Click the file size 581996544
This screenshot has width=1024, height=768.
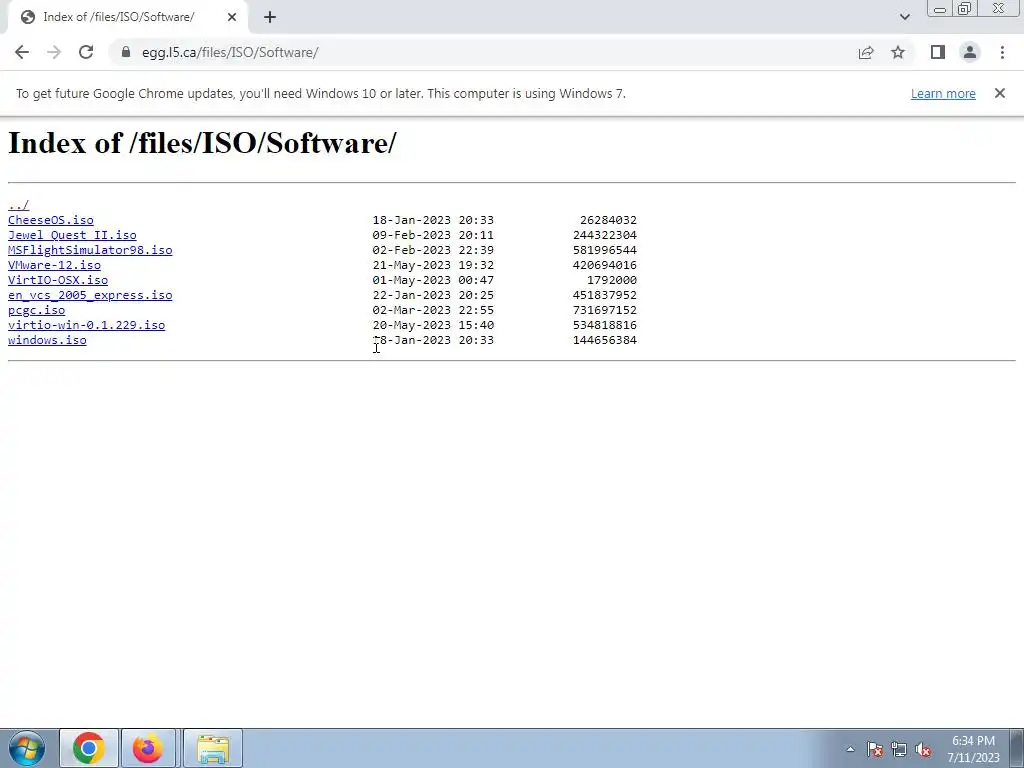(605, 250)
